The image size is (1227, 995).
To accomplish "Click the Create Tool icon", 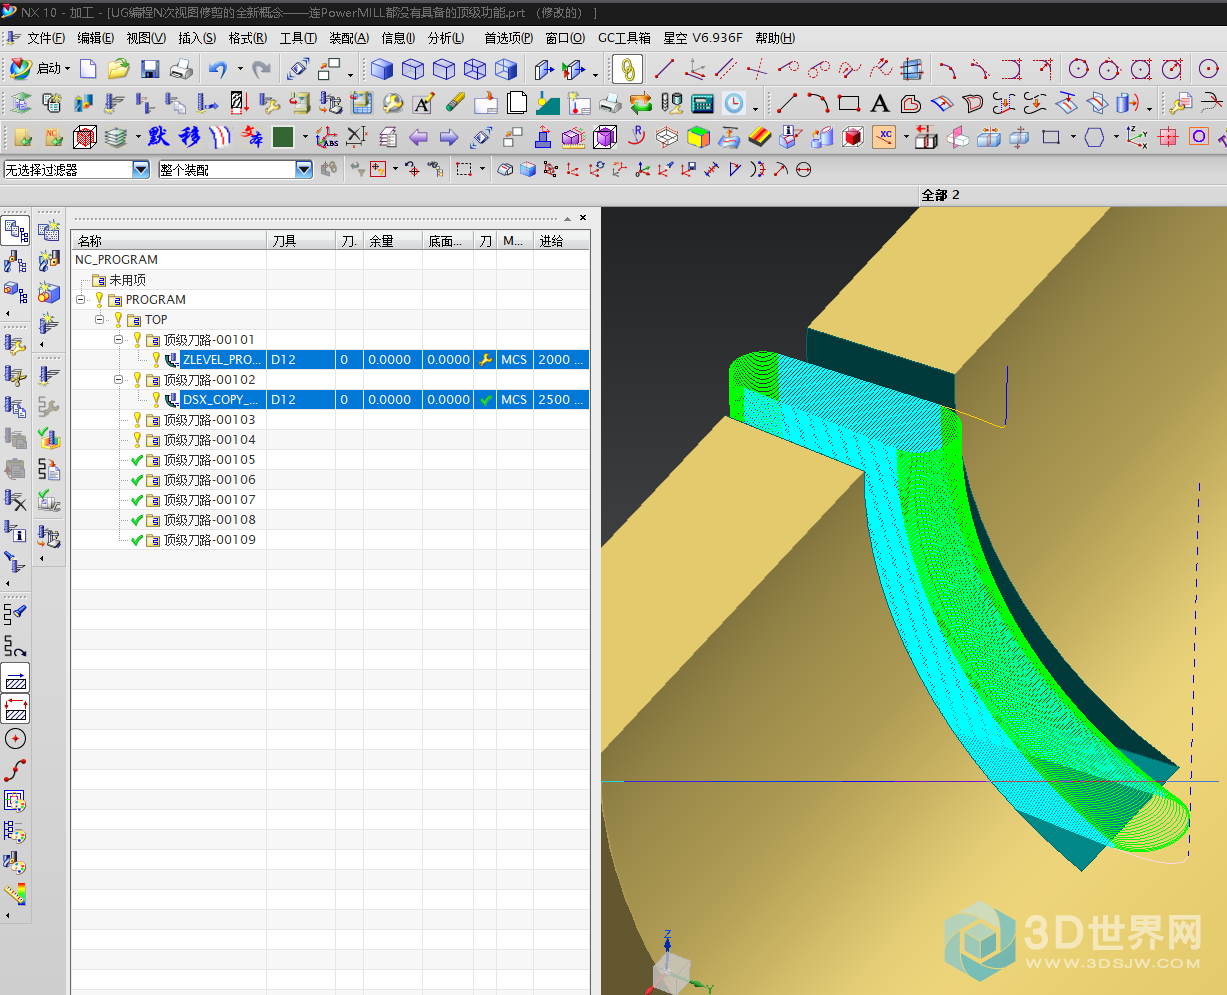I will [x=48, y=262].
